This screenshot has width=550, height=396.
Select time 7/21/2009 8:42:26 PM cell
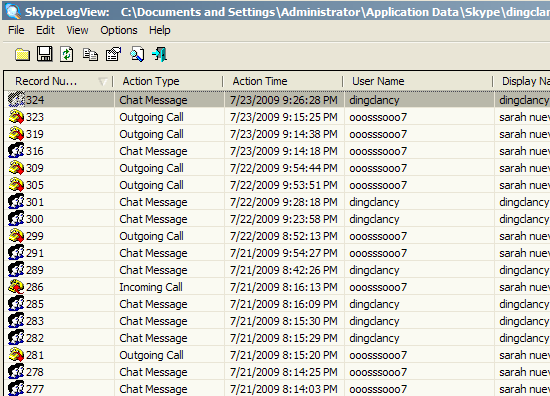pyautogui.click(x=284, y=270)
